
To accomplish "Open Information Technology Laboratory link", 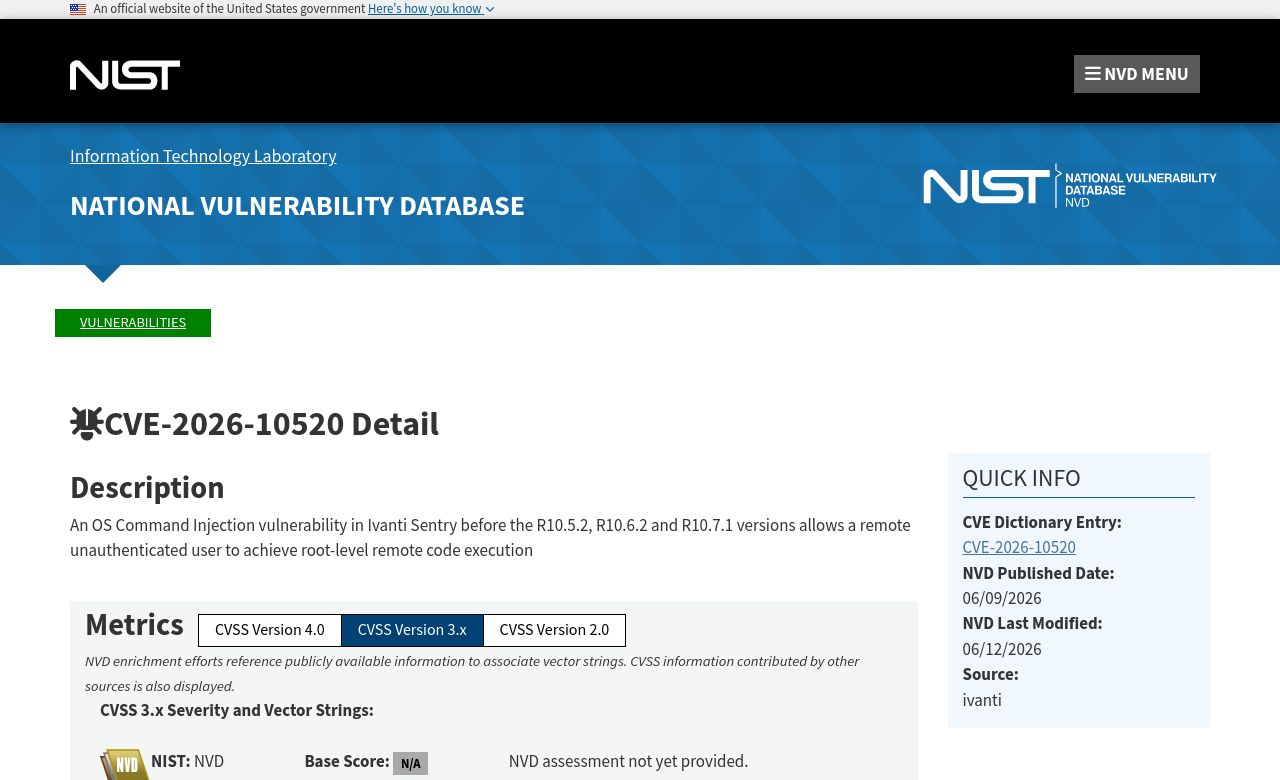I will click(x=203, y=156).
